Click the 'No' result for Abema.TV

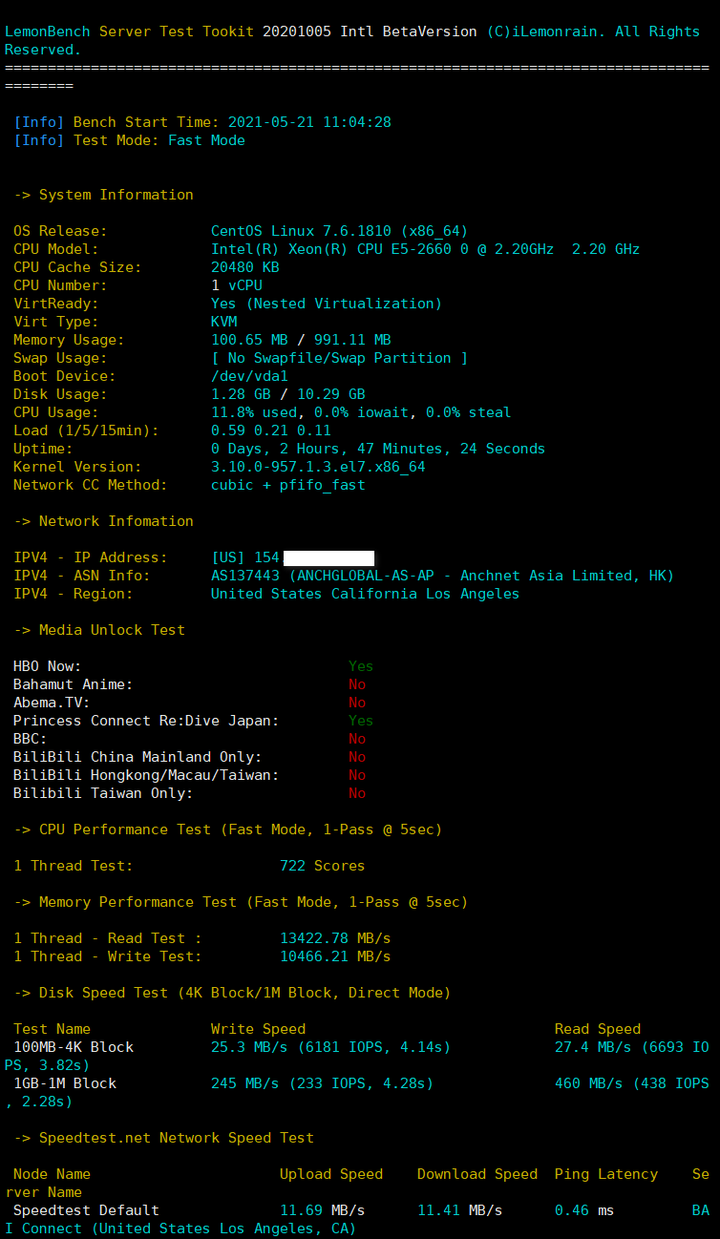coord(357,703)
